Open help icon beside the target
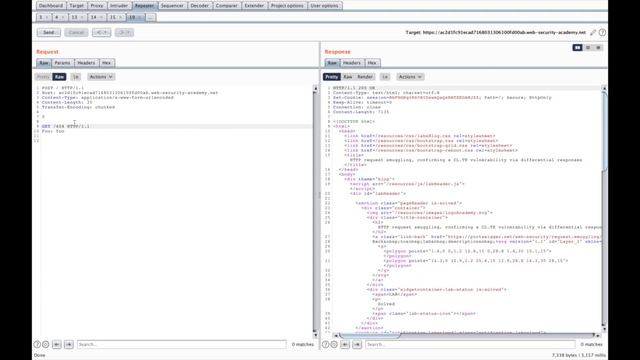Screen dimensions: 640x360 coord(602,32)
